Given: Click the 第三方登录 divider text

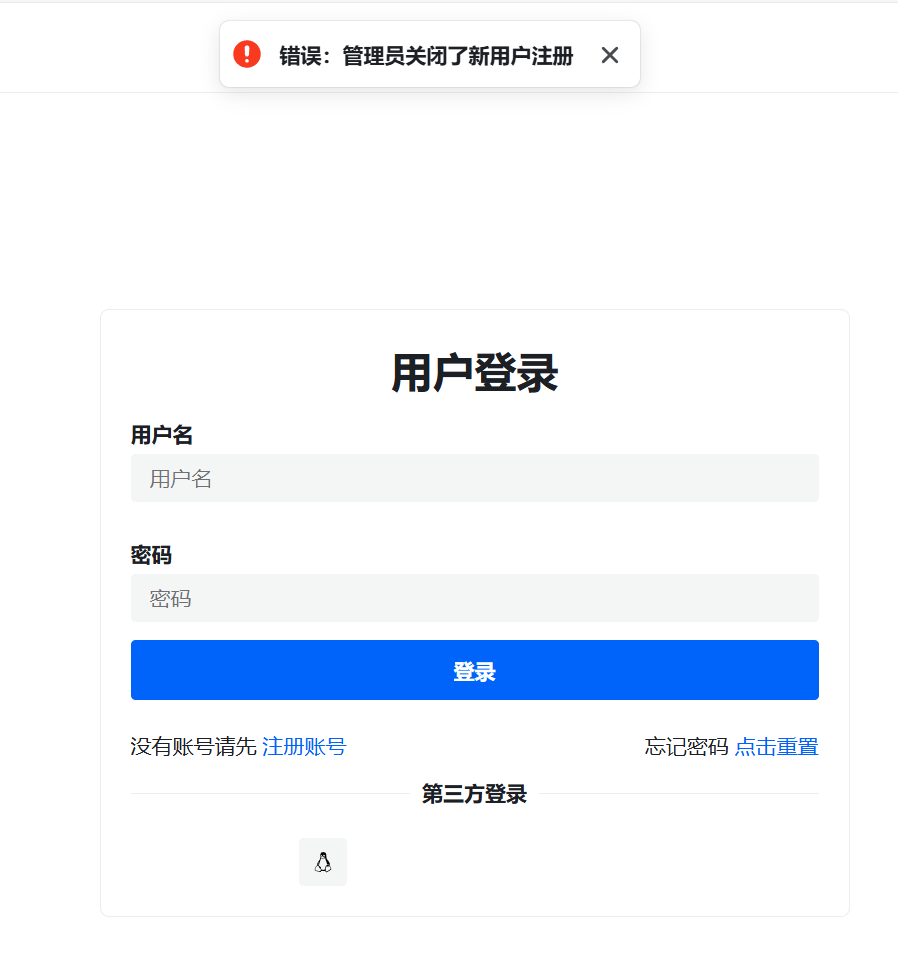Looking at the screenshot, I should coord(474,794).
